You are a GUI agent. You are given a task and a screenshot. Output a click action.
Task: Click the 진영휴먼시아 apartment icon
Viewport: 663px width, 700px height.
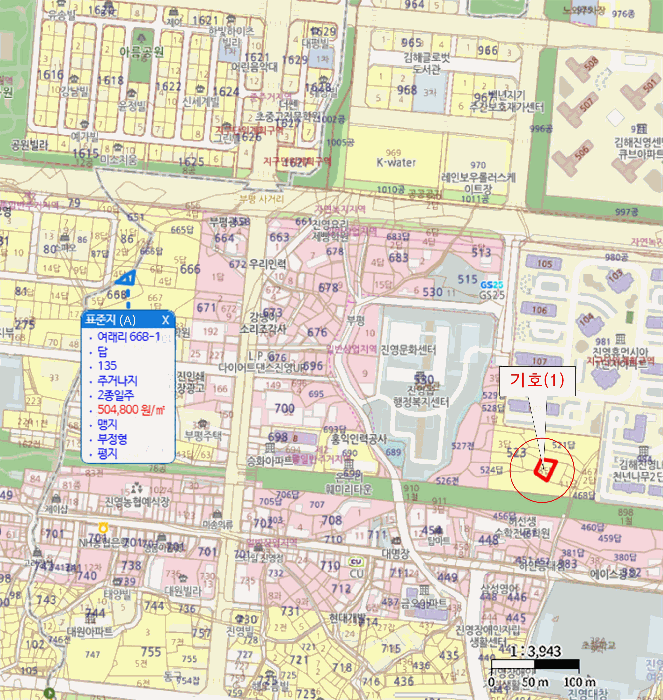[620, 339]
